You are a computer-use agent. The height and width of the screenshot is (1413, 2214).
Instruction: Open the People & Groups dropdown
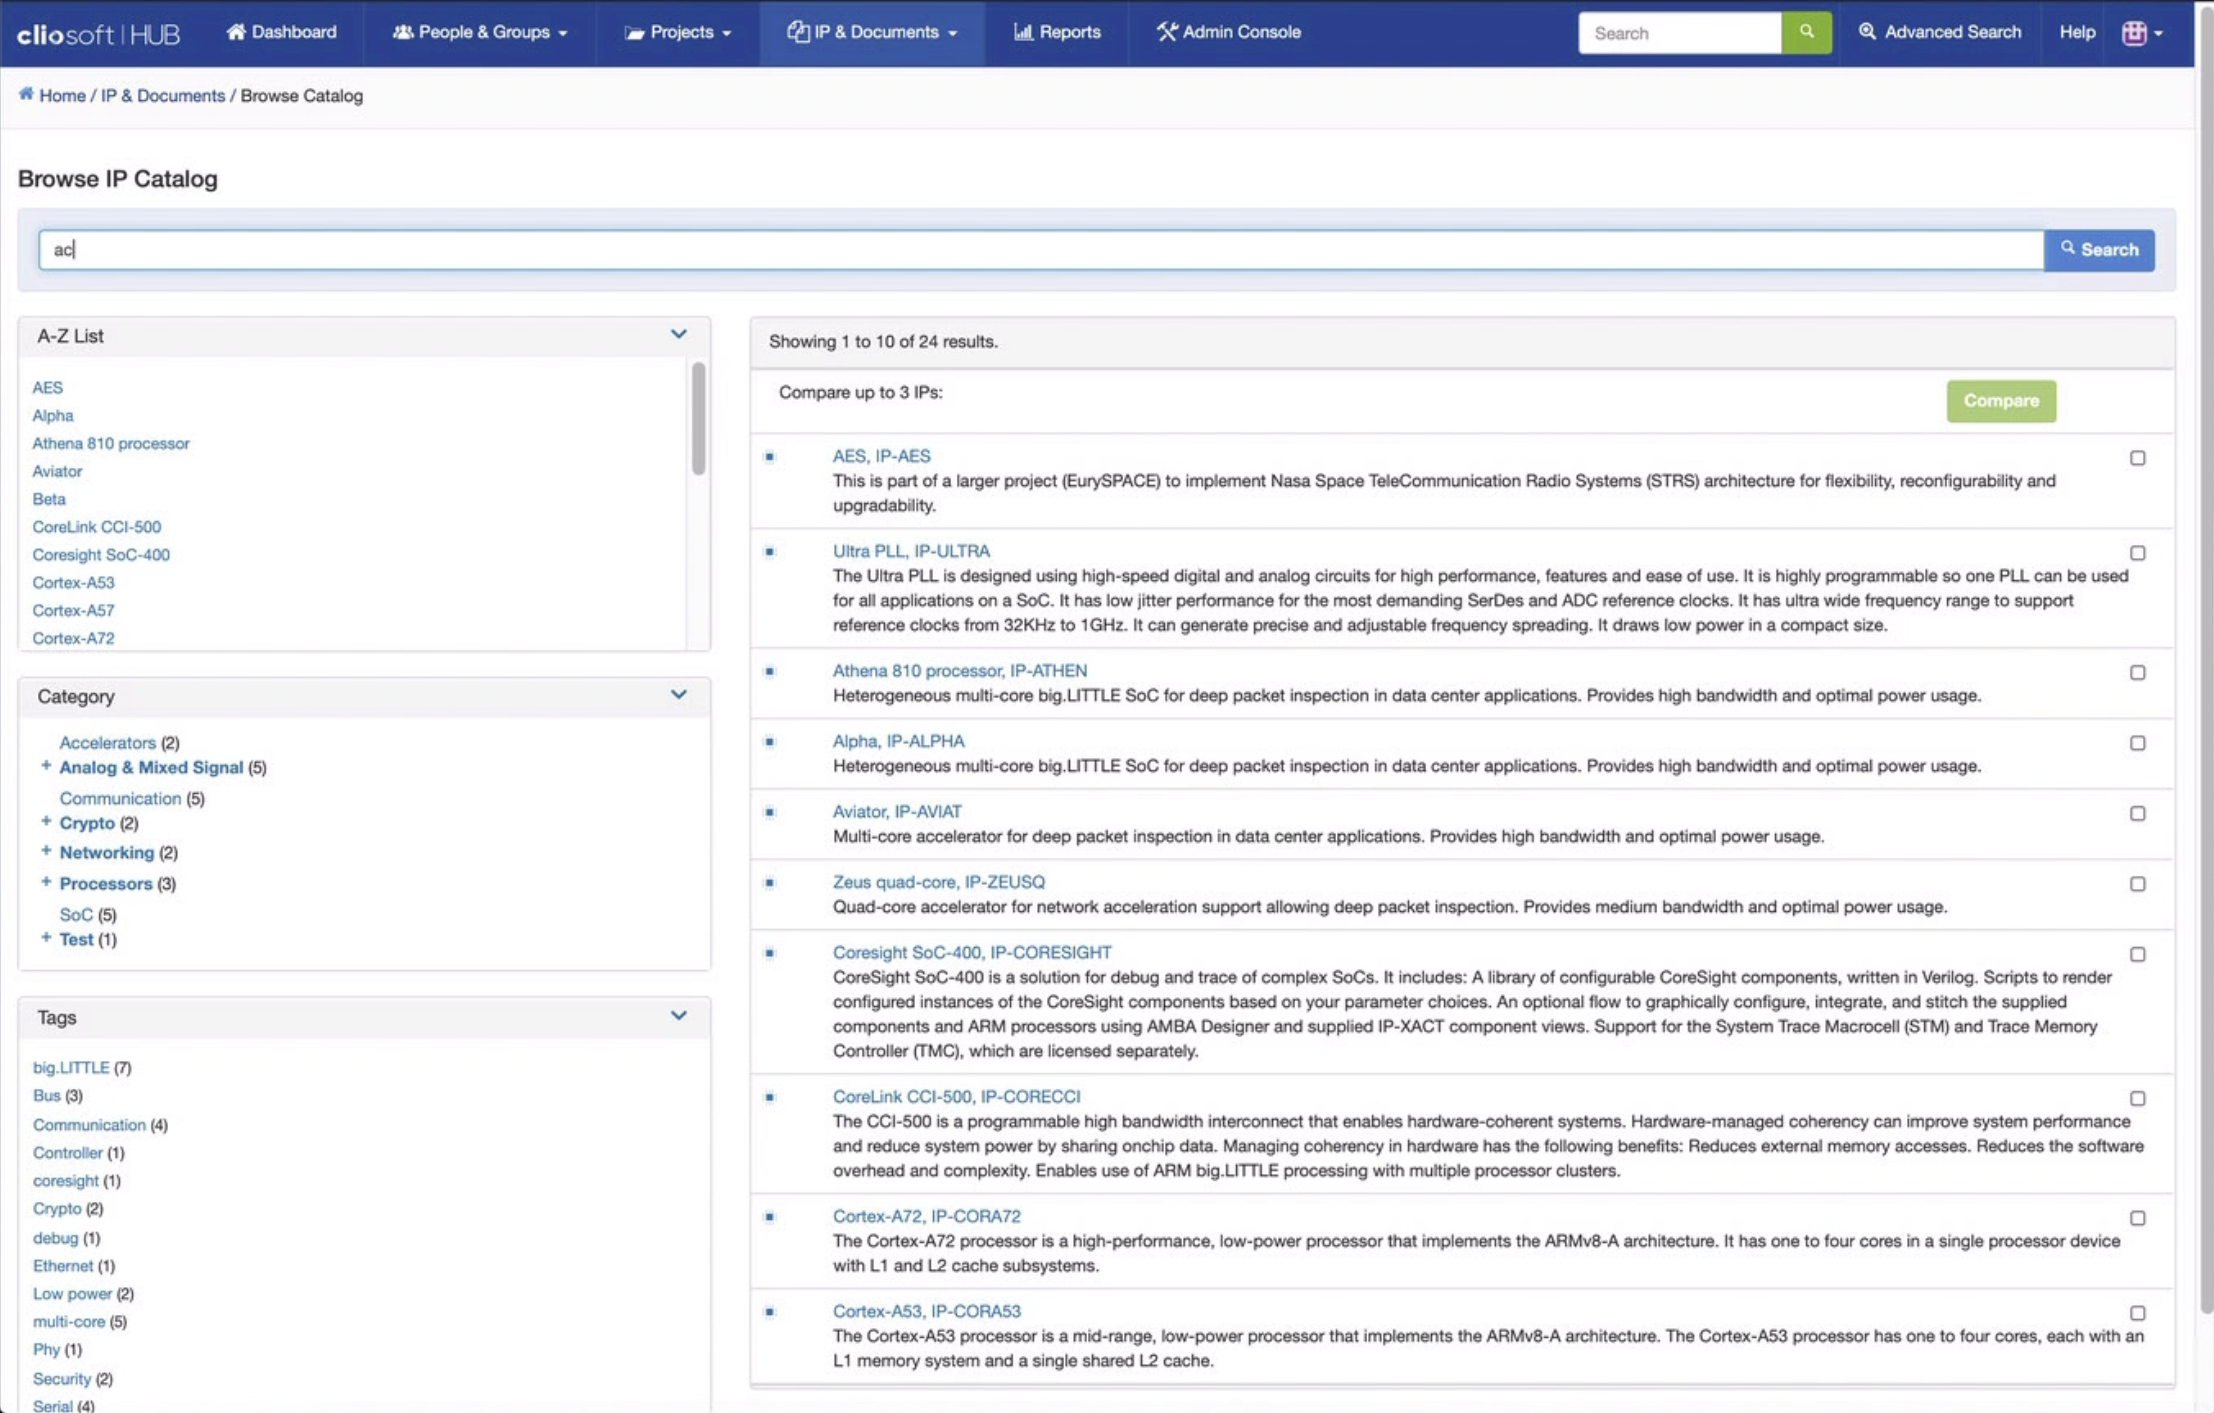click(x=480, y=32)
